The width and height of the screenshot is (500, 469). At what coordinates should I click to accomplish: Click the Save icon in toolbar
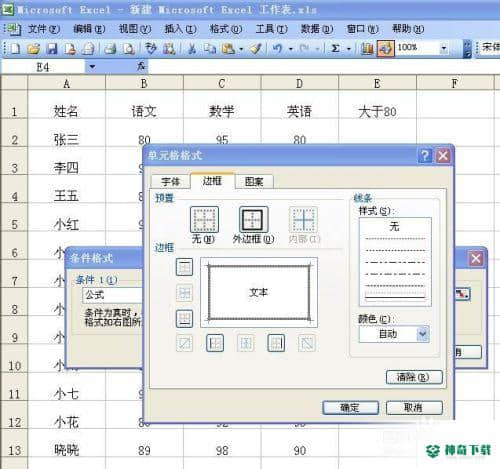click(x=52, y=49)
